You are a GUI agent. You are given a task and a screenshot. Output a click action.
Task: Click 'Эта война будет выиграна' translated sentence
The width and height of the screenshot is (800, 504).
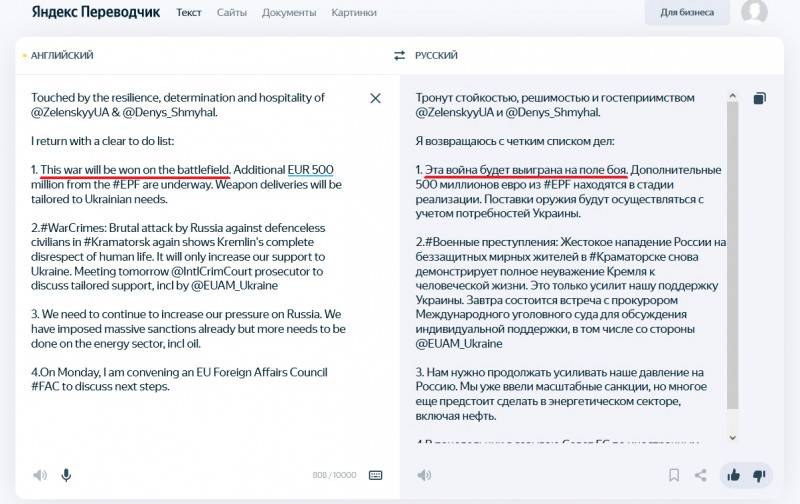click(526, 170)
